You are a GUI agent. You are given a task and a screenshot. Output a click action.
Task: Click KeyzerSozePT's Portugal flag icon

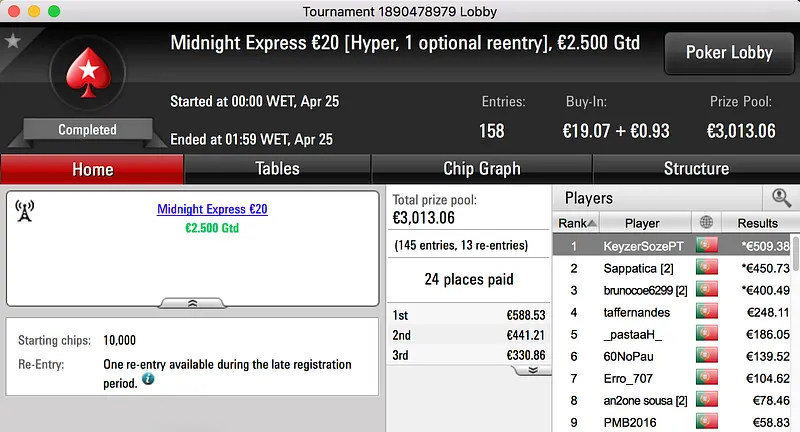[708, 246]
